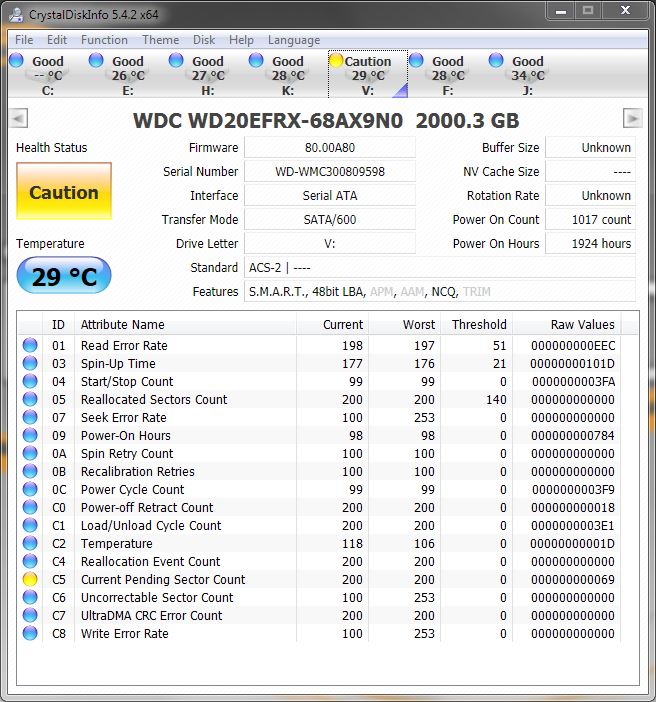Click the blue status orb for C: drive
656x702 pixels.
(x=16, y=60)
